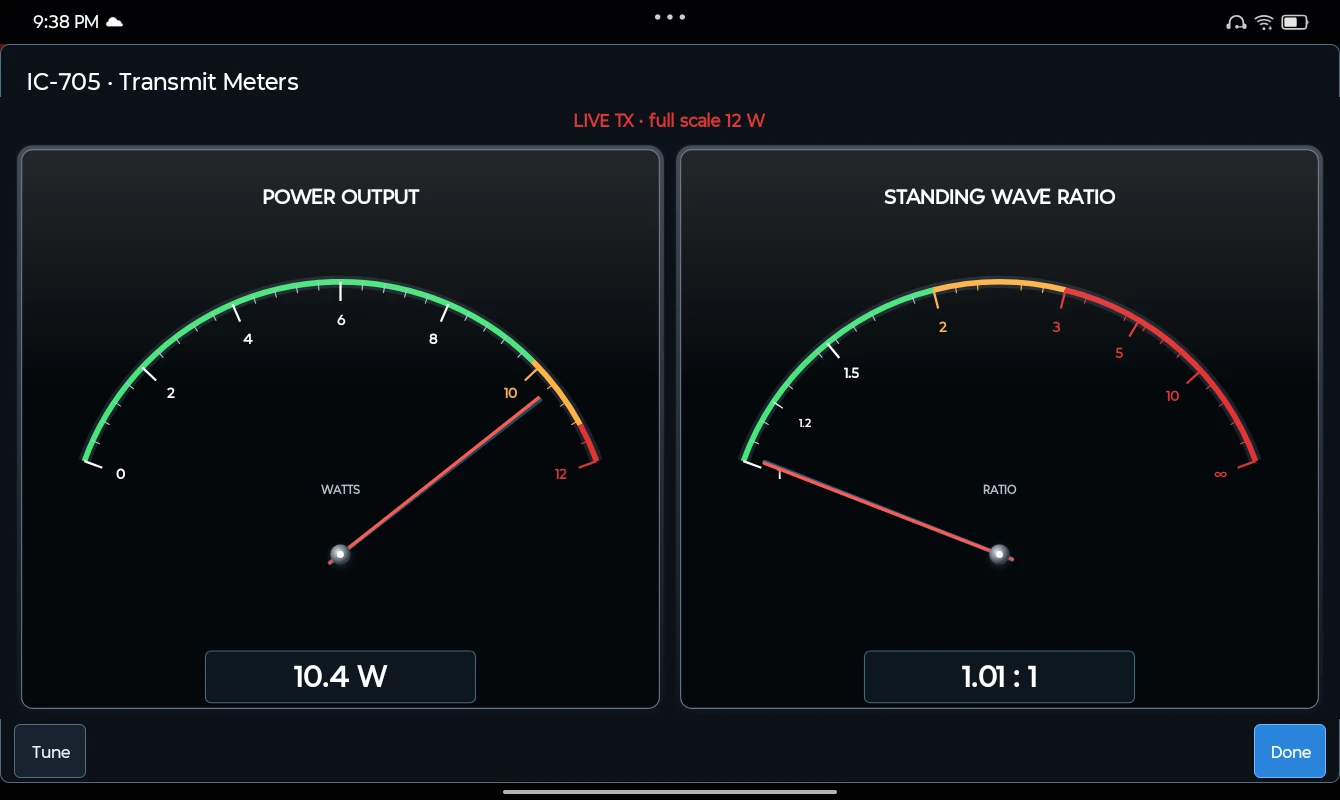This screenshot has height=800, width=1340.
Task: Tap the Wi-Fi icon in status bar
Action: (1264, 22)
